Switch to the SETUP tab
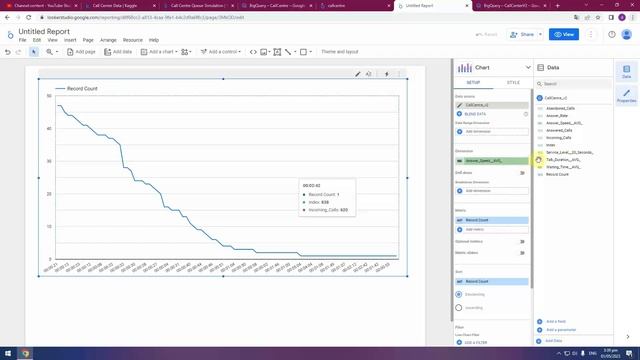640x360 pixels. 473,82
